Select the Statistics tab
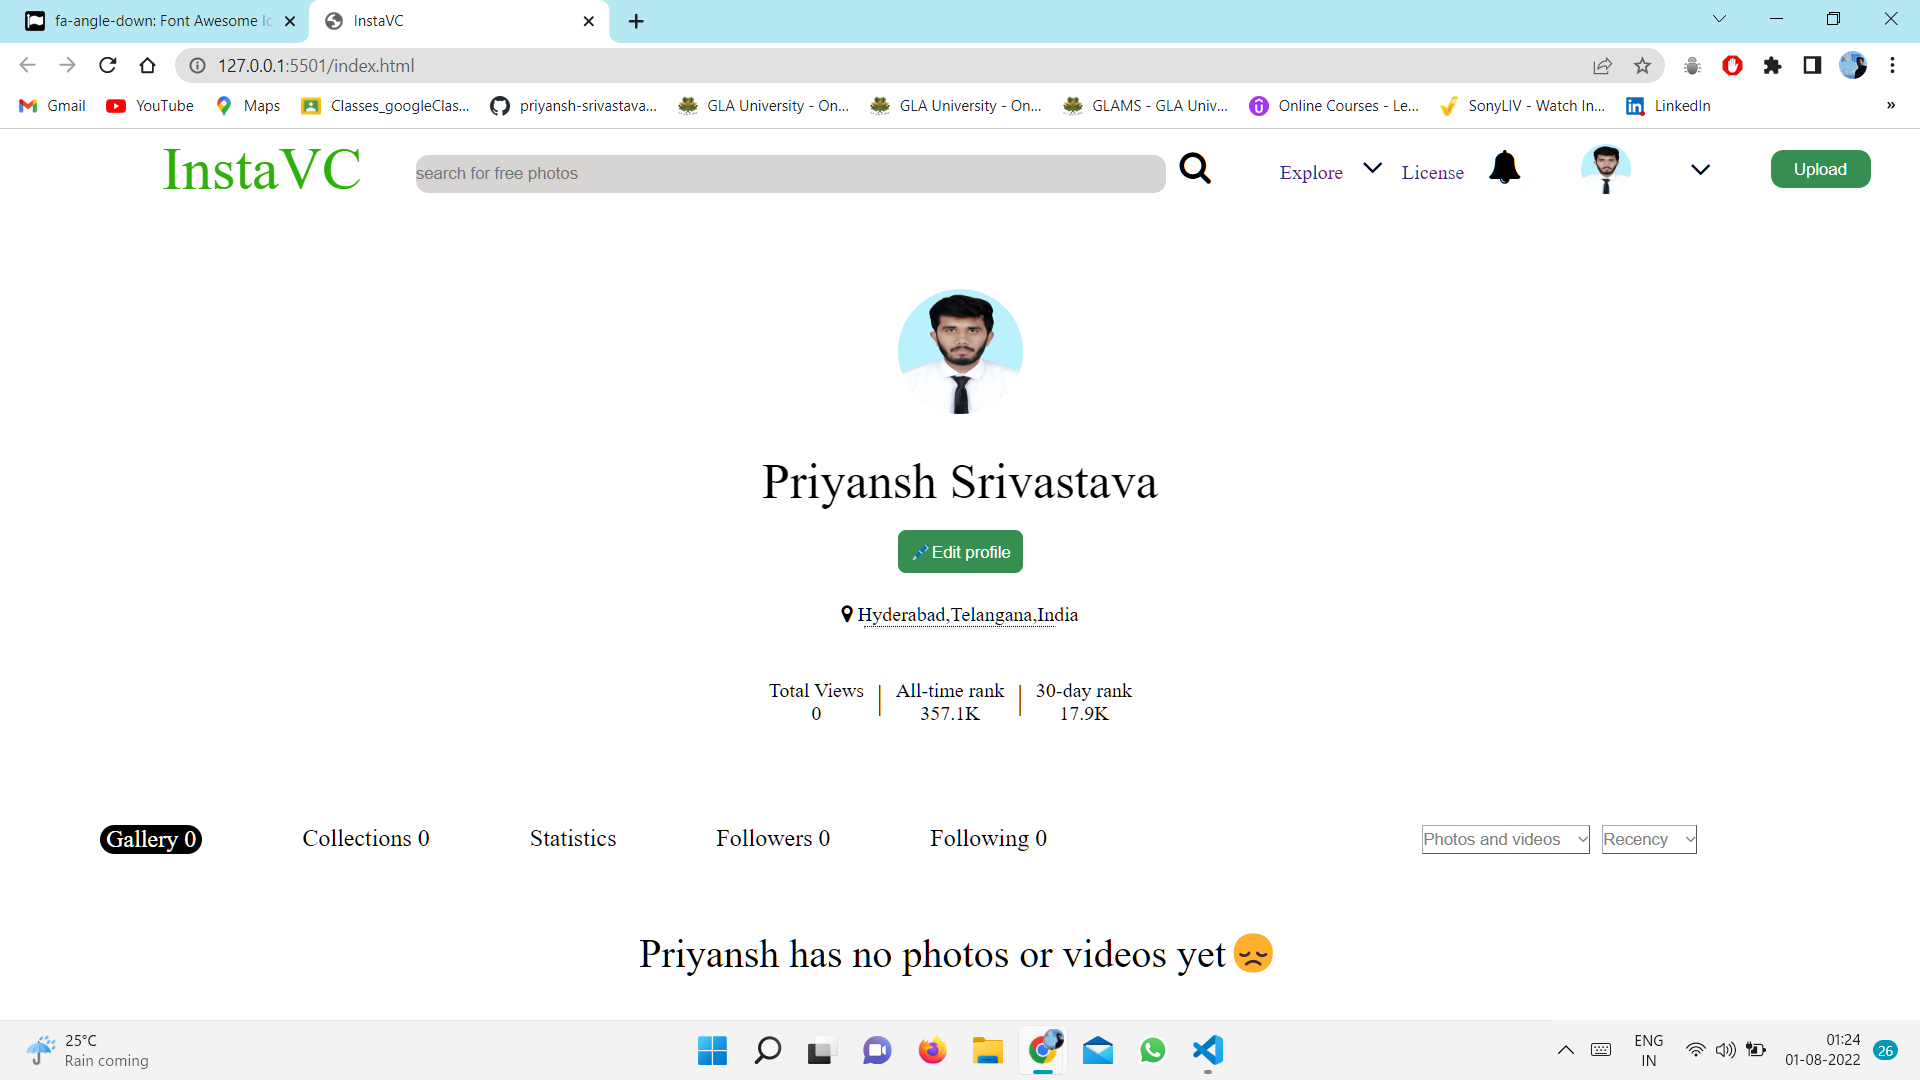The height and width of the screenshot is (1080, 1920). click(x=572, y=839)
